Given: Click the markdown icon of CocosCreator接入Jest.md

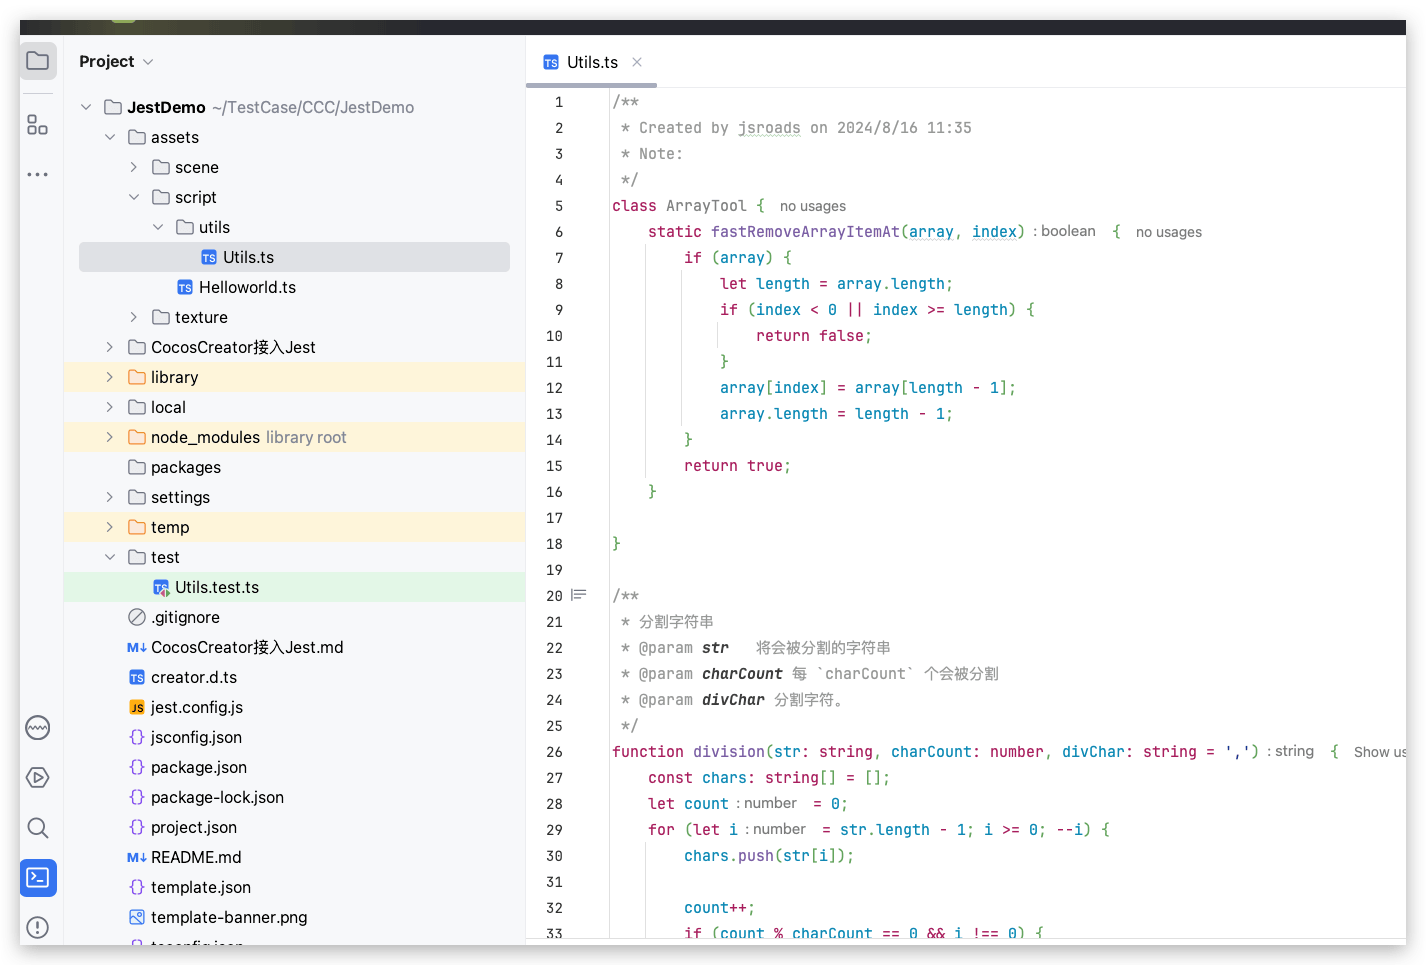Looking at the screenshot, I should [137, 647].
